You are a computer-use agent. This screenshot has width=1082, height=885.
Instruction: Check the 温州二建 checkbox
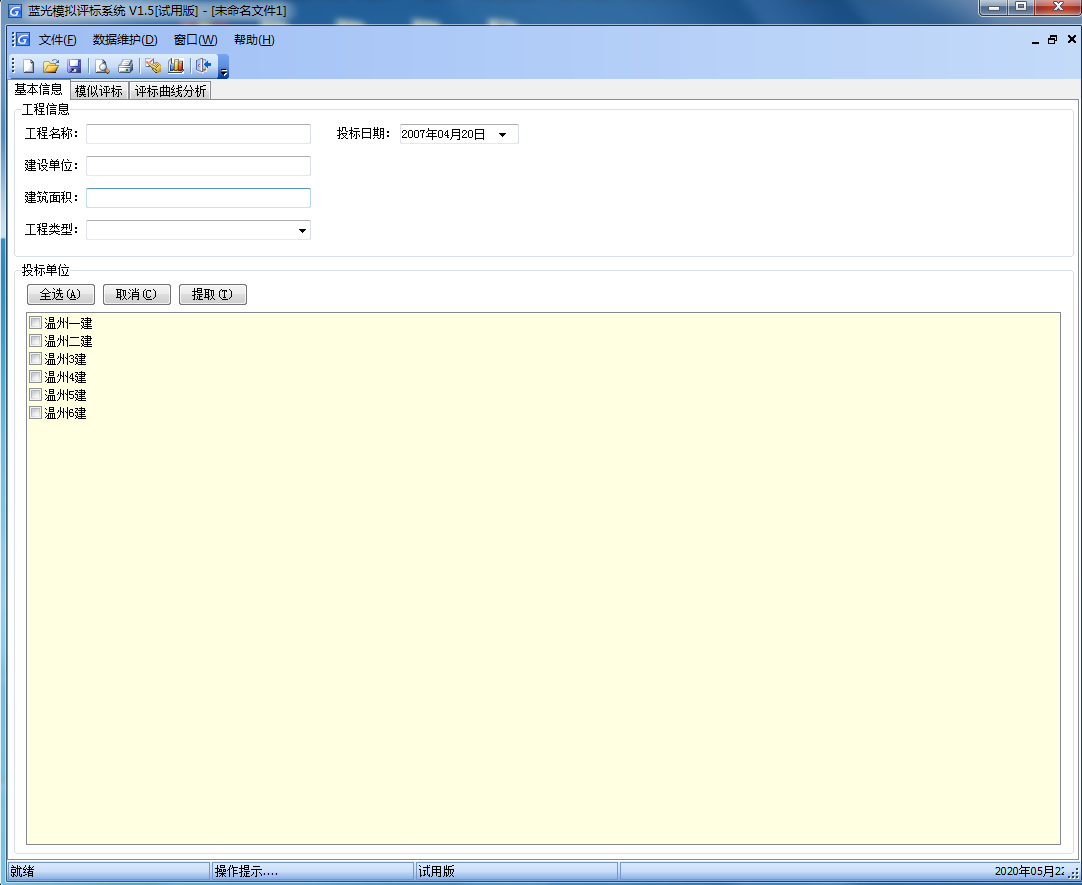[x=35, y=340]
